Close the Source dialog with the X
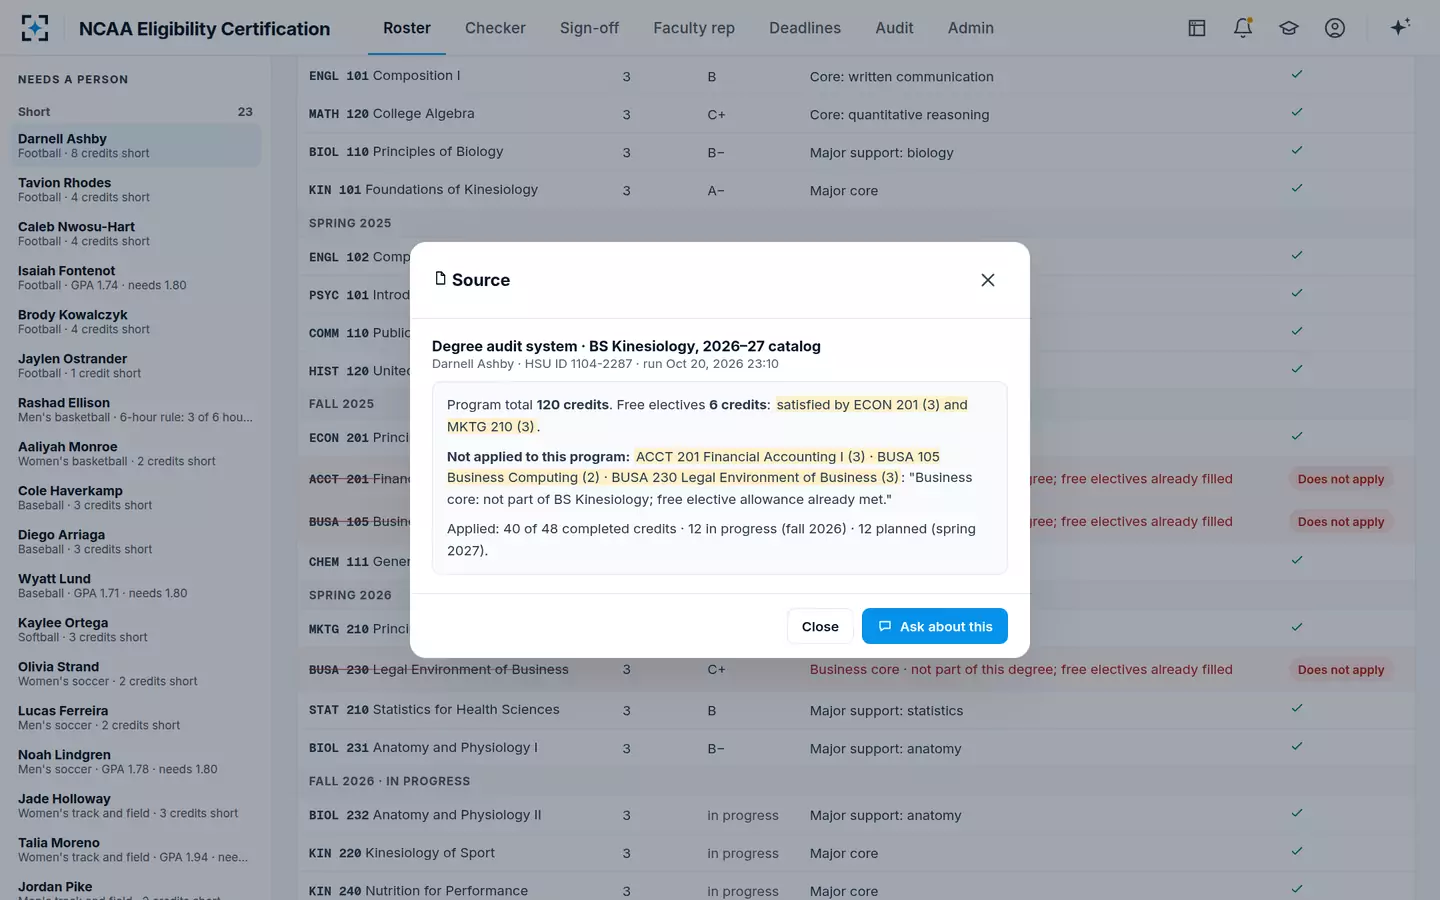1440x900 pixels. (988, 280)
